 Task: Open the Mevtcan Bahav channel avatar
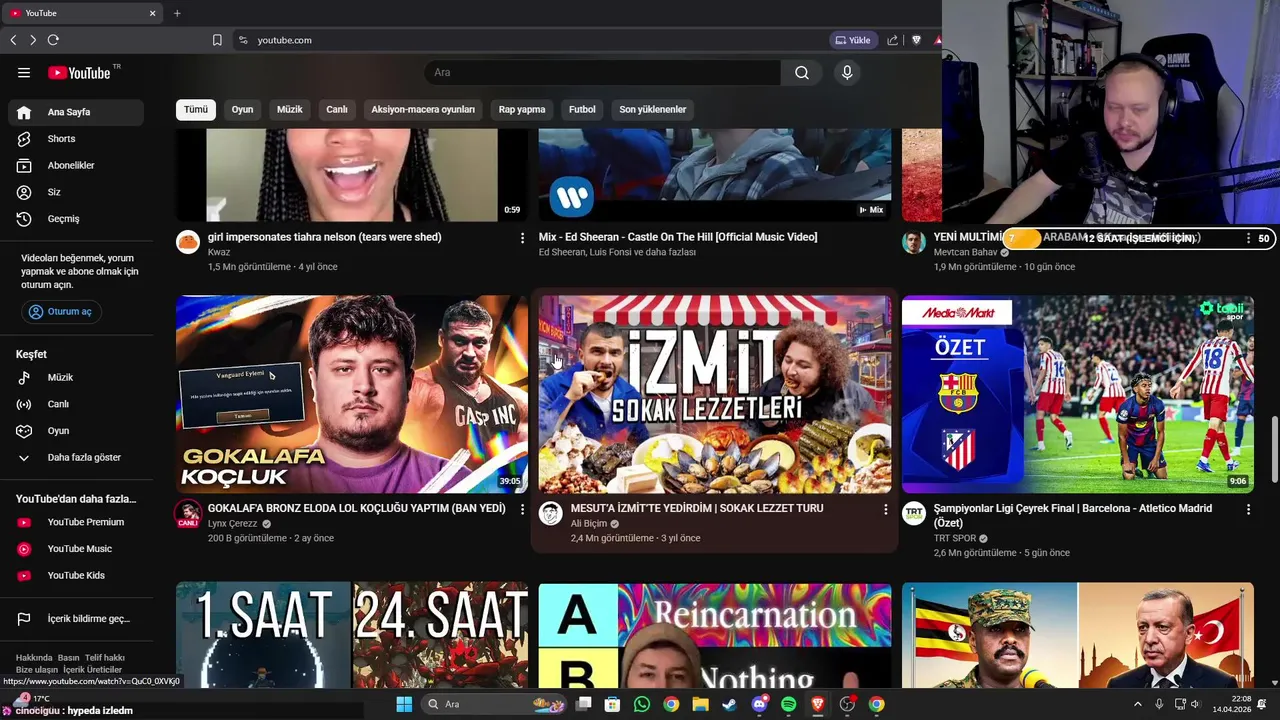[x=914, y=242]
